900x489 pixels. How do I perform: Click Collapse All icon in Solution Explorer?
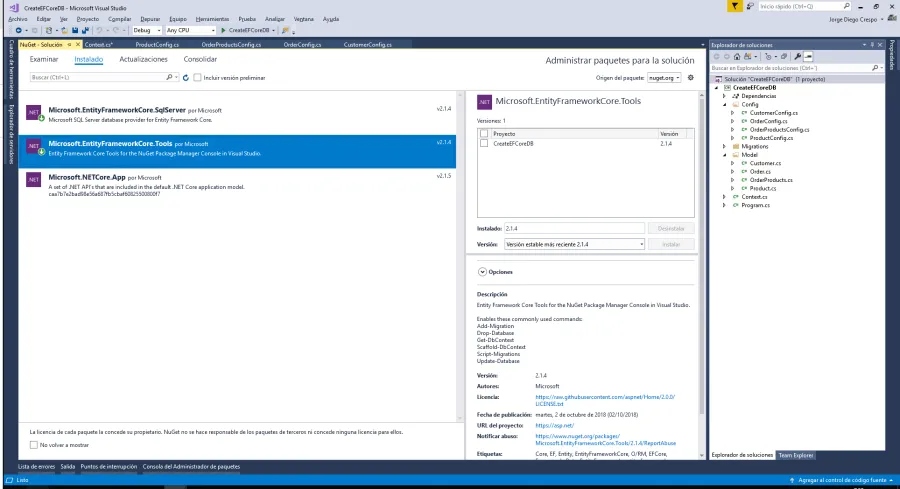(x=784, y=56)
